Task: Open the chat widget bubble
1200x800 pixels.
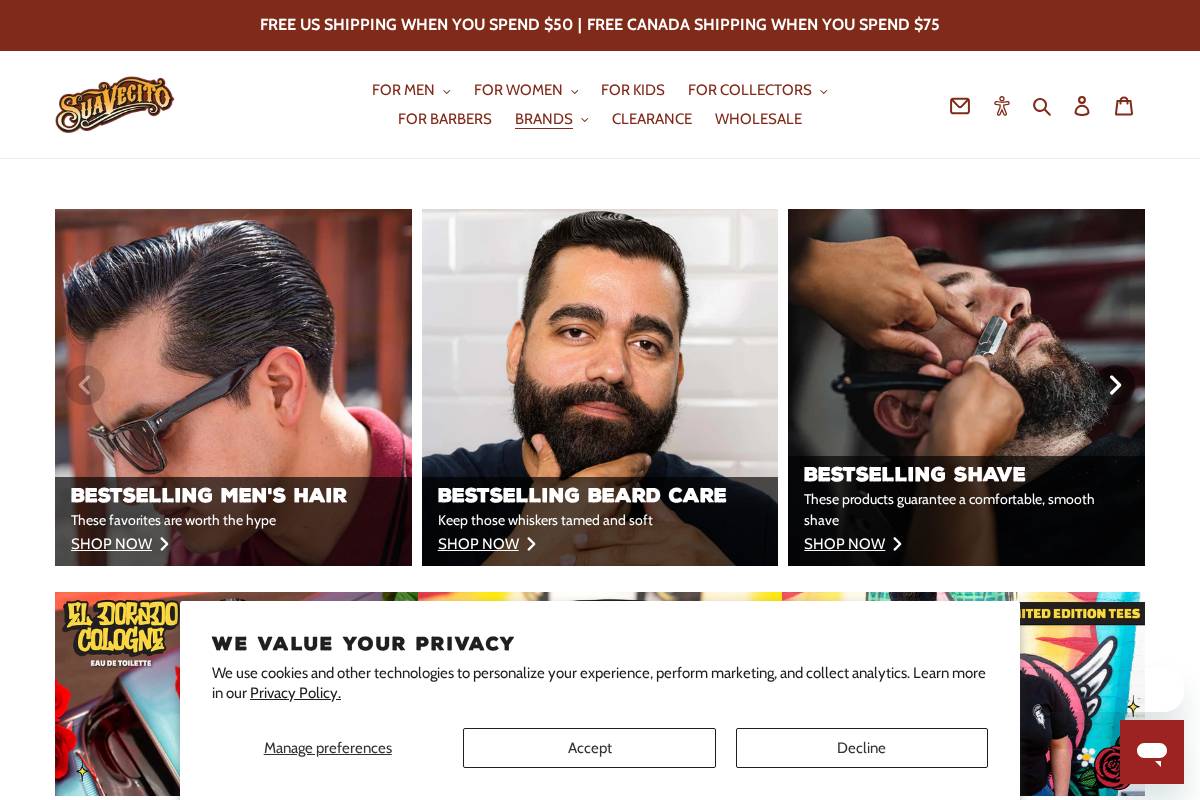Action: point(1152,752)
